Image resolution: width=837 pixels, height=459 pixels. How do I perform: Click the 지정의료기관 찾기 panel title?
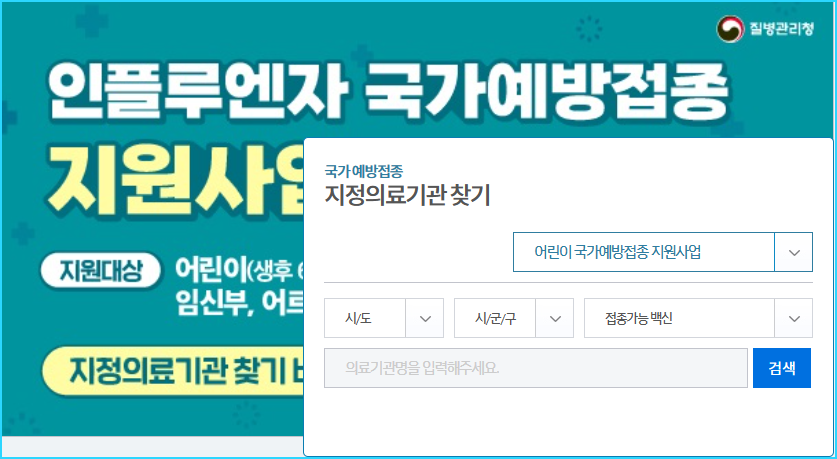tap(407, 196)
